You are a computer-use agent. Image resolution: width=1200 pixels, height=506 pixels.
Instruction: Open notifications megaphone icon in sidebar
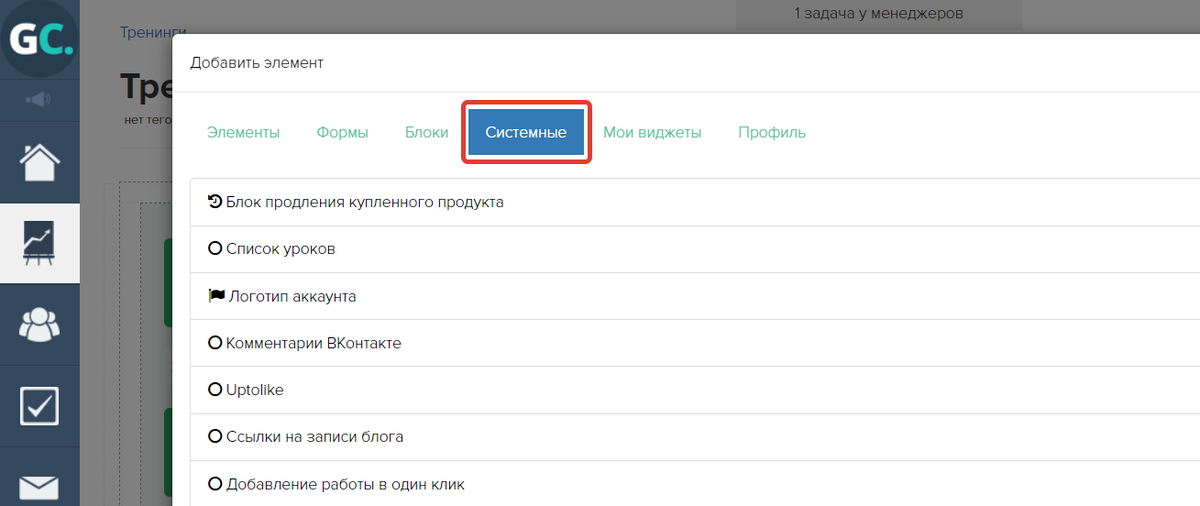click(40, 99)
